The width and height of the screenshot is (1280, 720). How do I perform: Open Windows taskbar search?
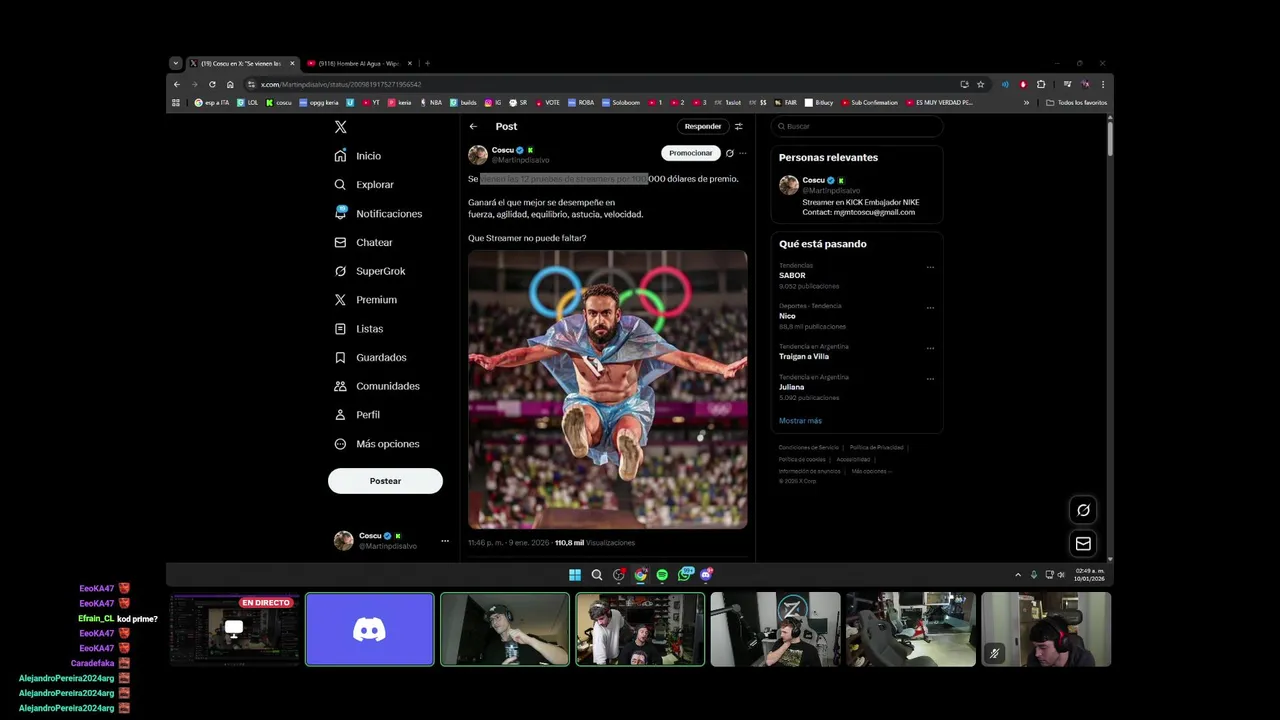click(x=597, y=575)
